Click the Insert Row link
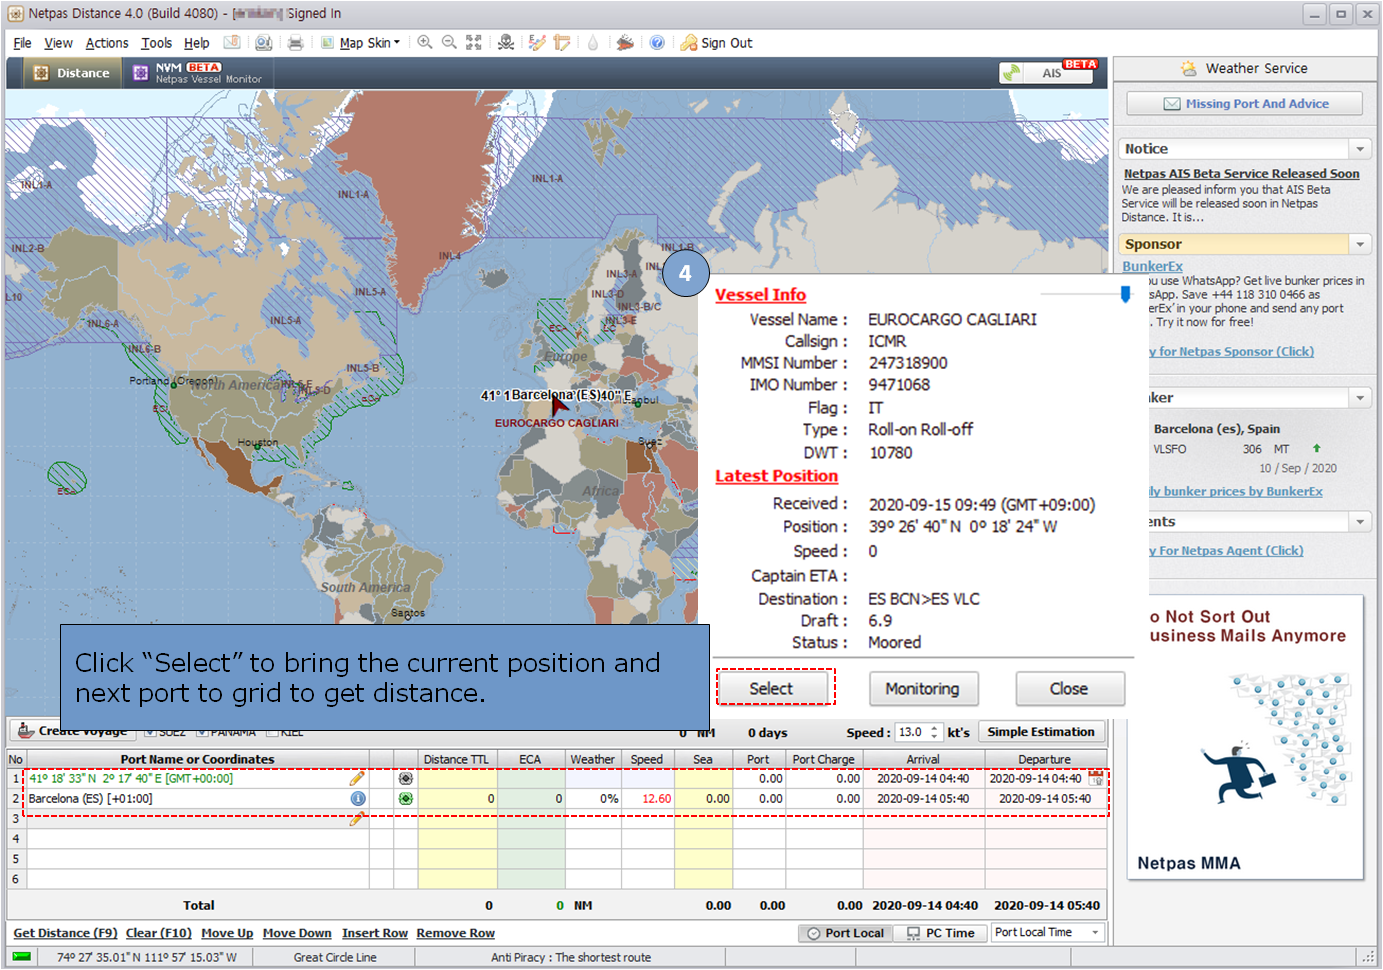The width and height of the screenshot is (1383, 970). (375, 933)
